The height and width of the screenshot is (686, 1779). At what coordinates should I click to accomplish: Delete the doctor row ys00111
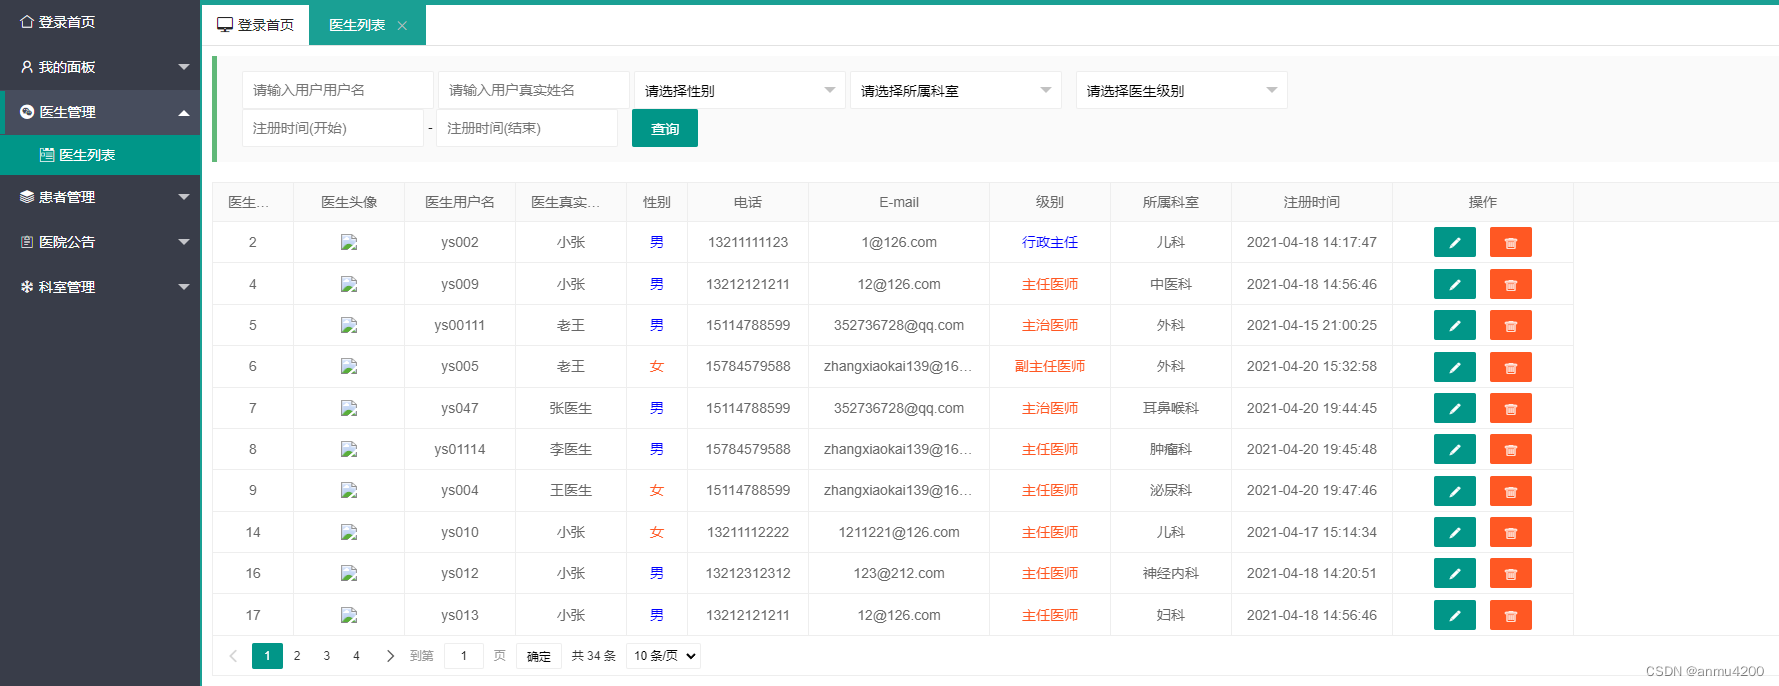coord(1510,325)
